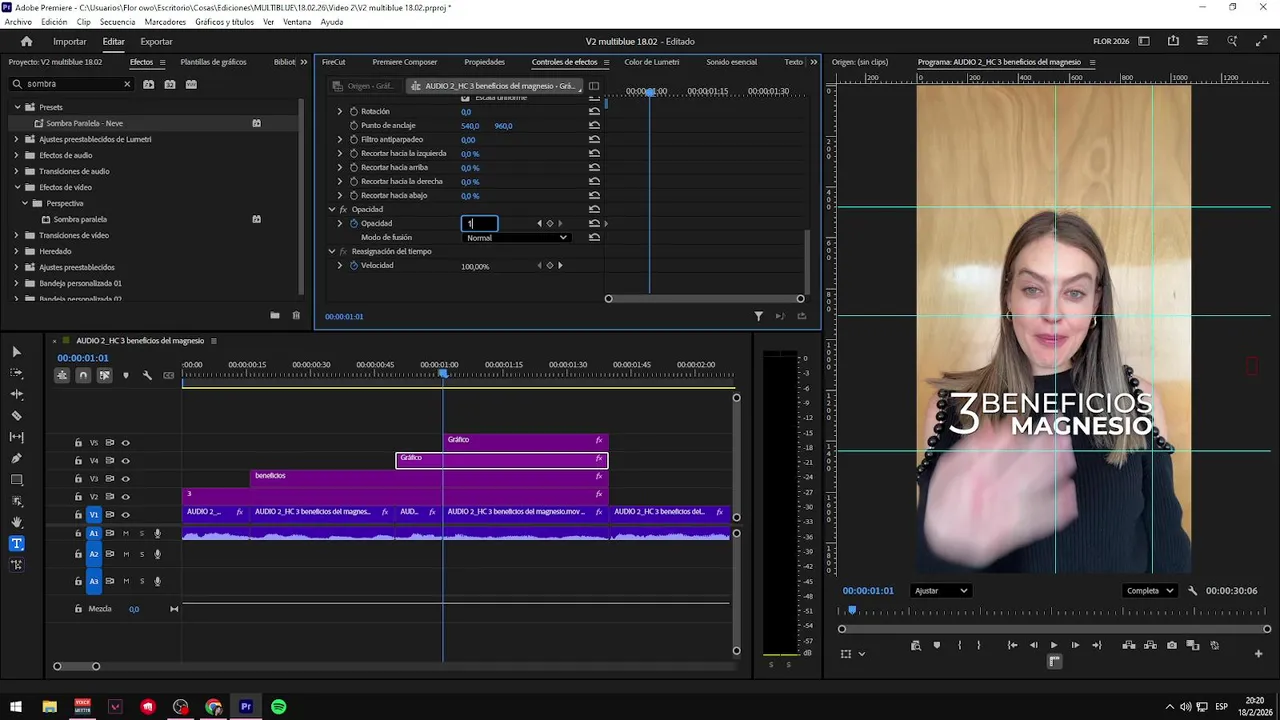Open the Exportar workspace

(x=156, y=41)
